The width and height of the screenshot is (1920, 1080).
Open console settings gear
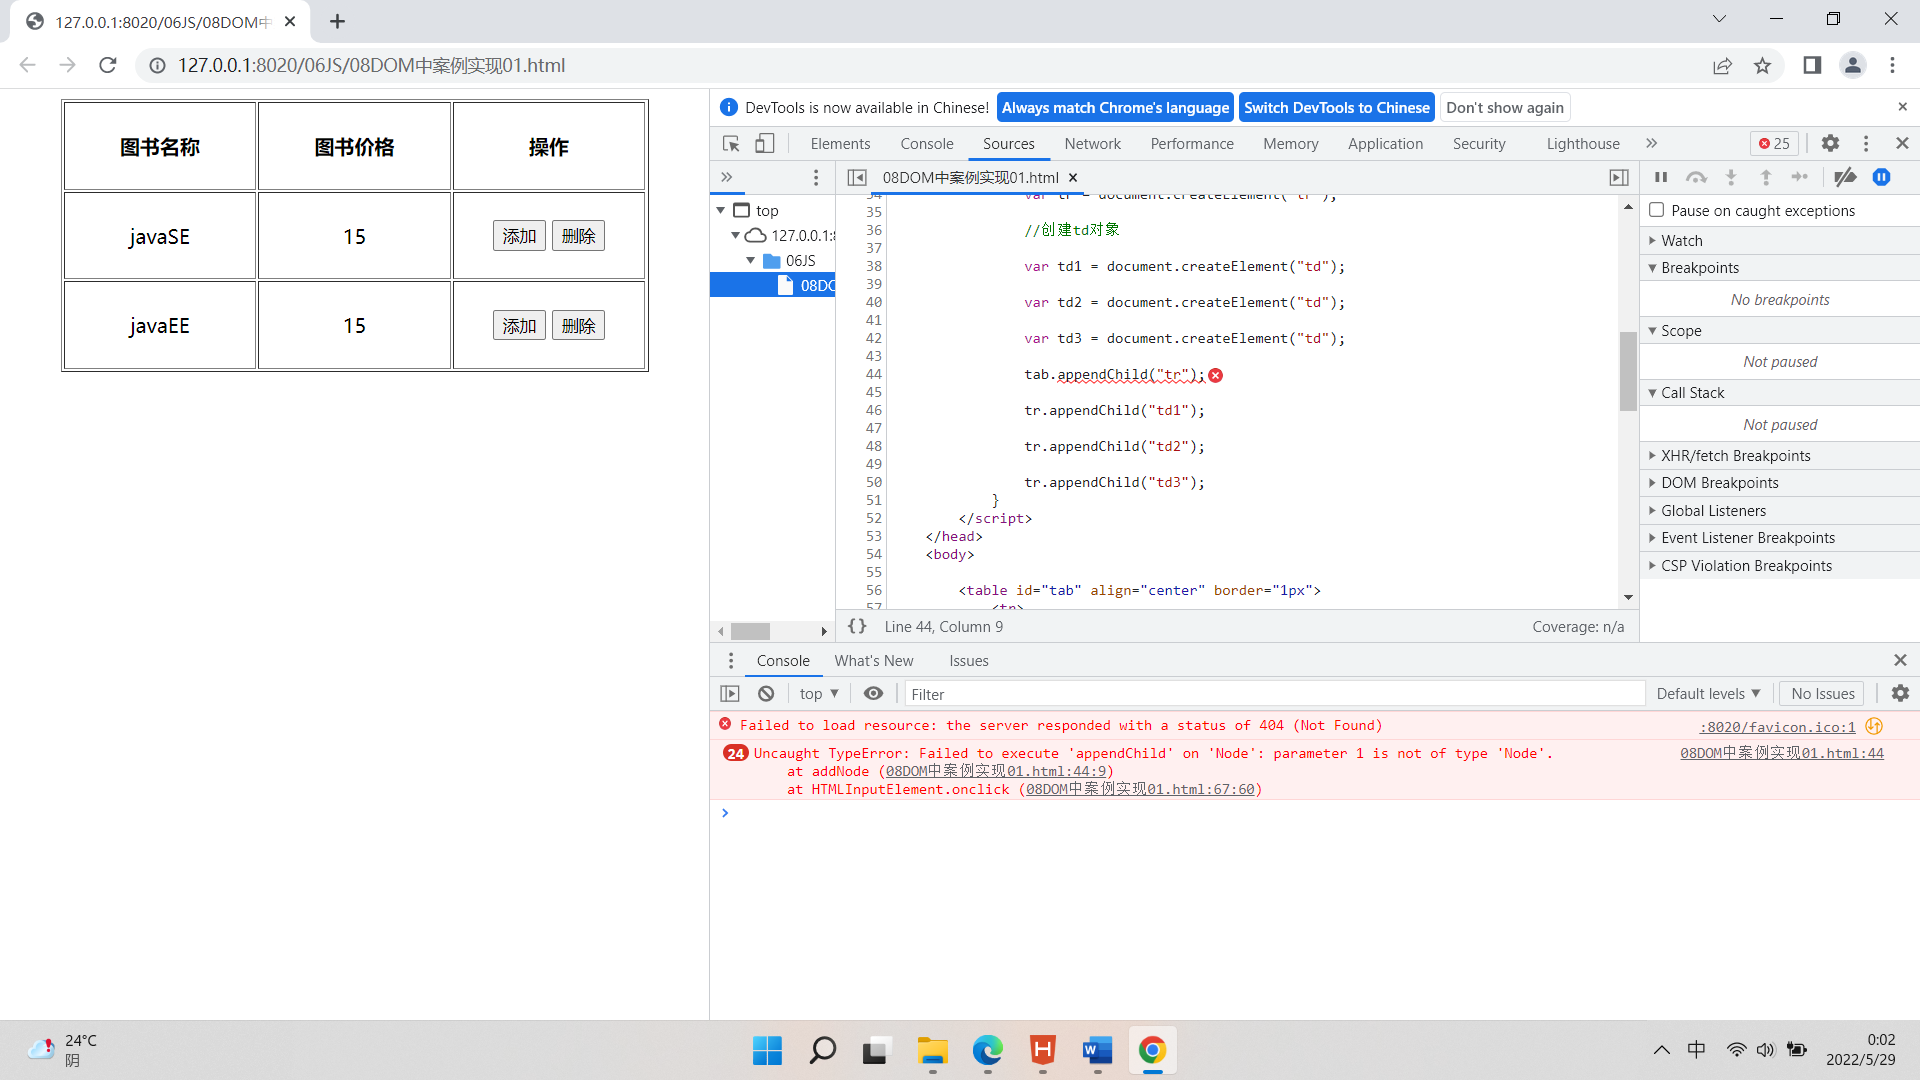click(x=1900, y=693)
